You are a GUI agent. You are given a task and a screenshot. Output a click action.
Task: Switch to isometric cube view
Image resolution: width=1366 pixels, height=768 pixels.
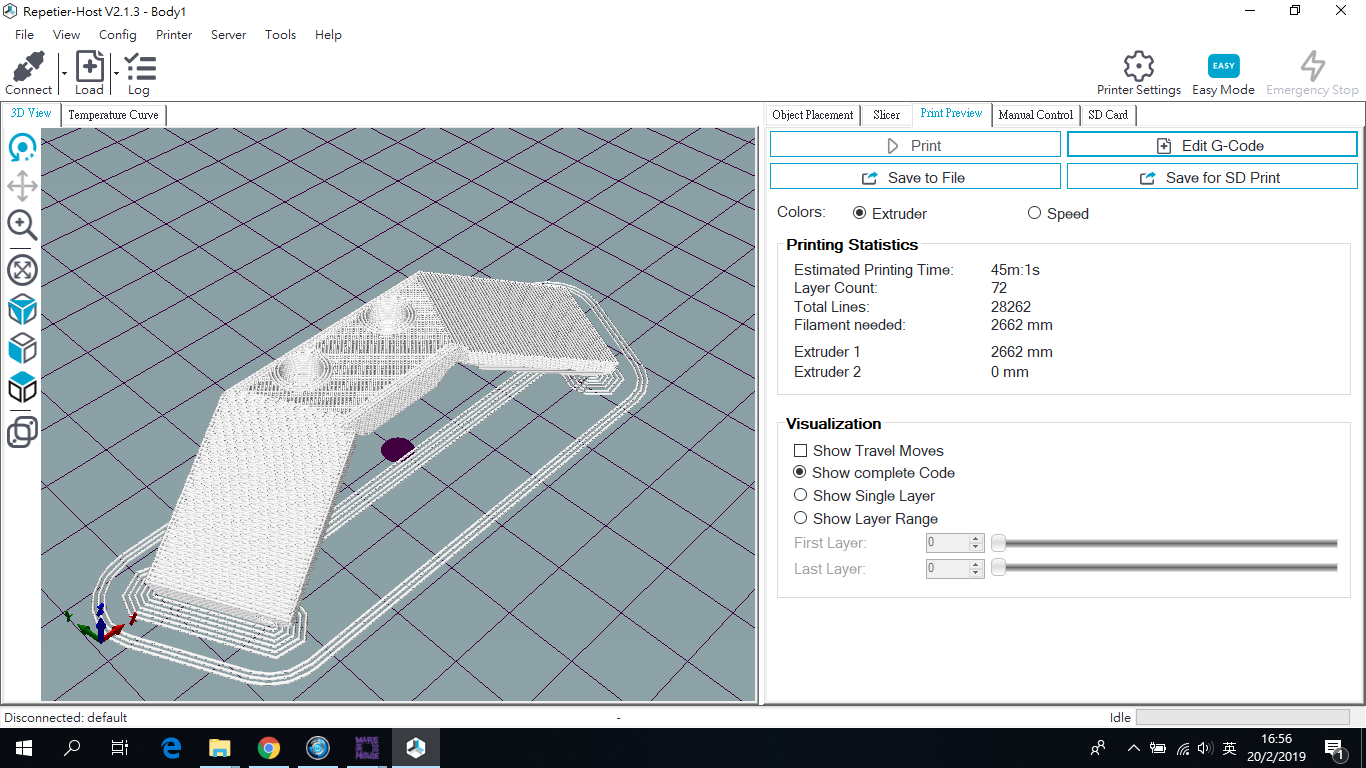coord(22,309)
